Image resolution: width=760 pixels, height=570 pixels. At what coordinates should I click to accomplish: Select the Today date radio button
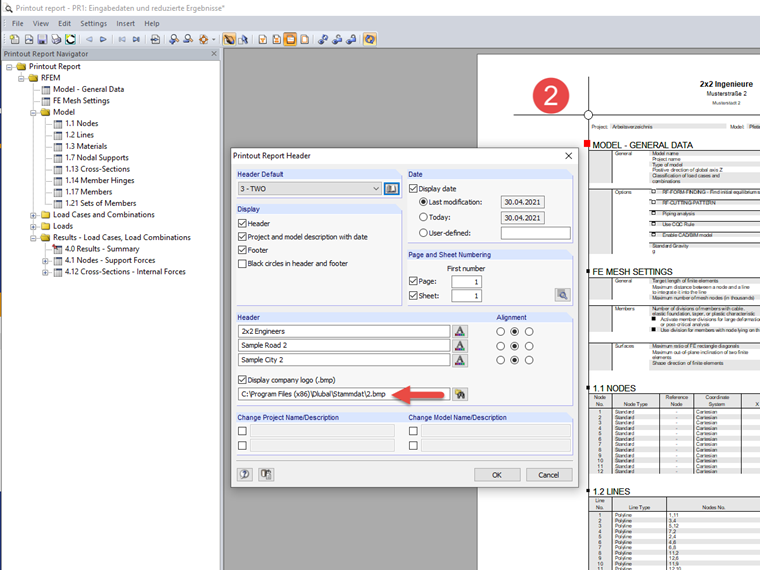tap(423, 217)
